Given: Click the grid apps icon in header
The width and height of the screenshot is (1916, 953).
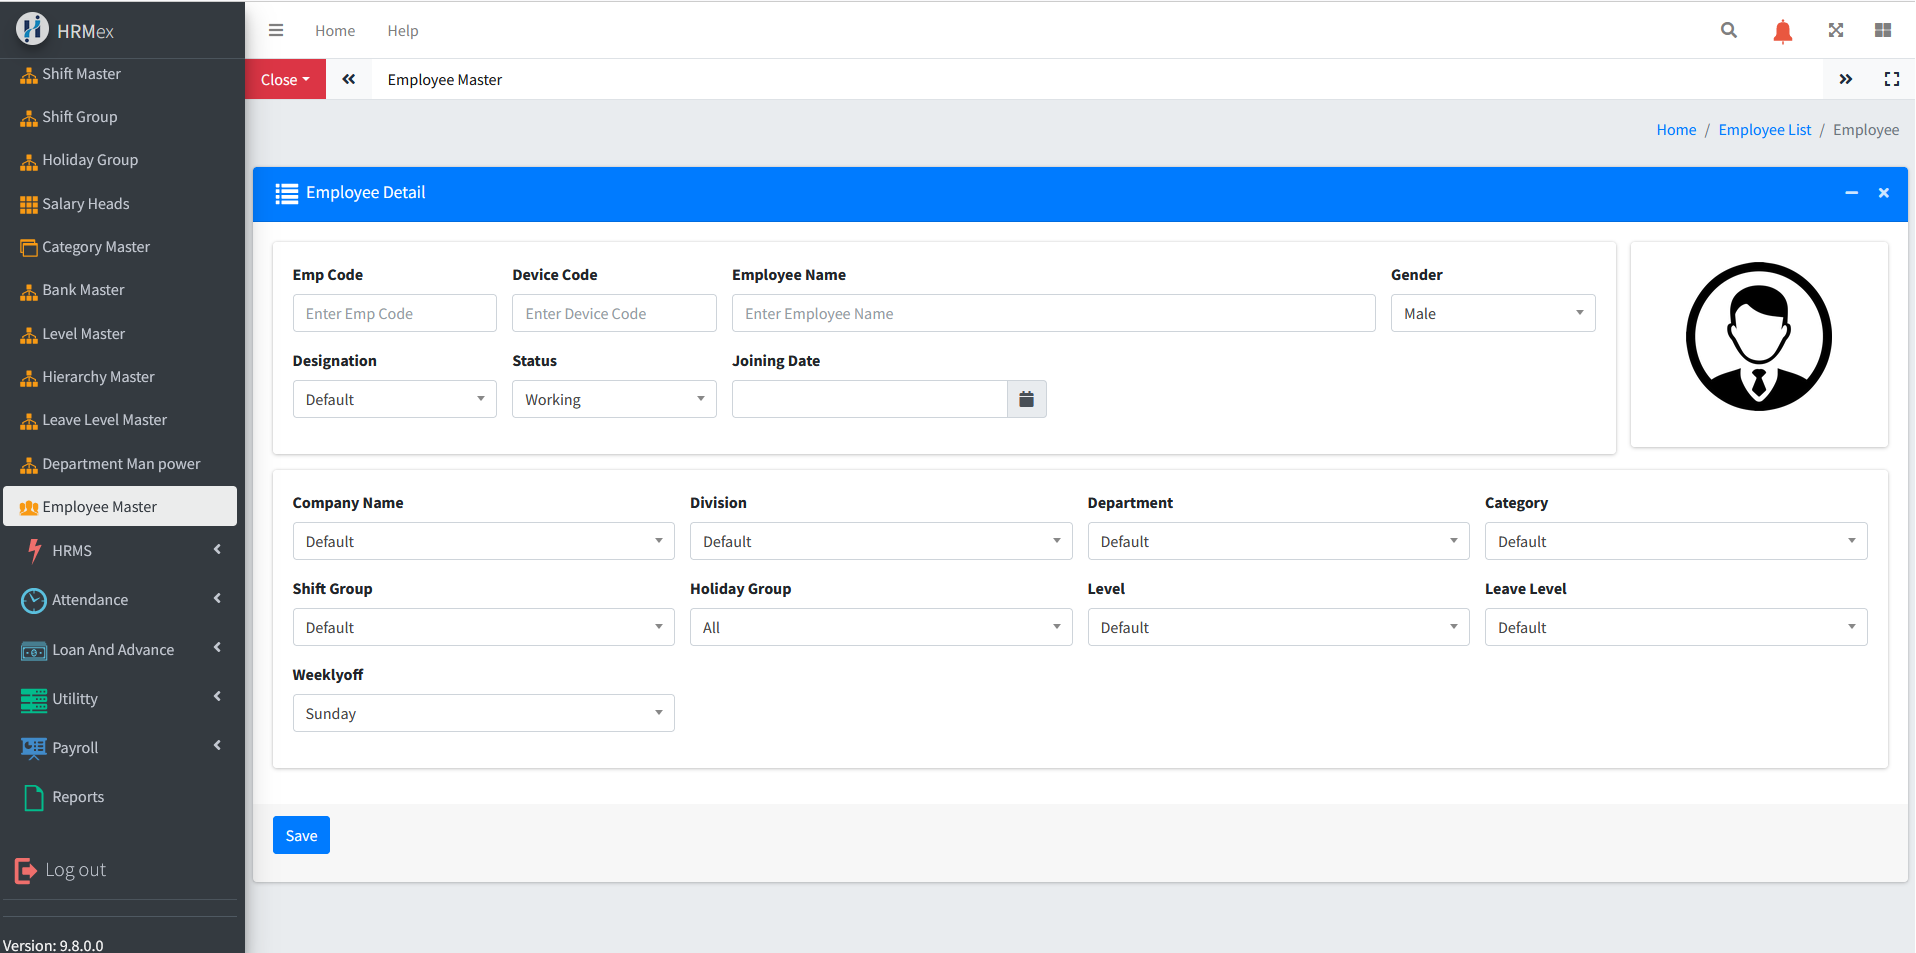Looking at the screenshot, I should pos(1882,31).
